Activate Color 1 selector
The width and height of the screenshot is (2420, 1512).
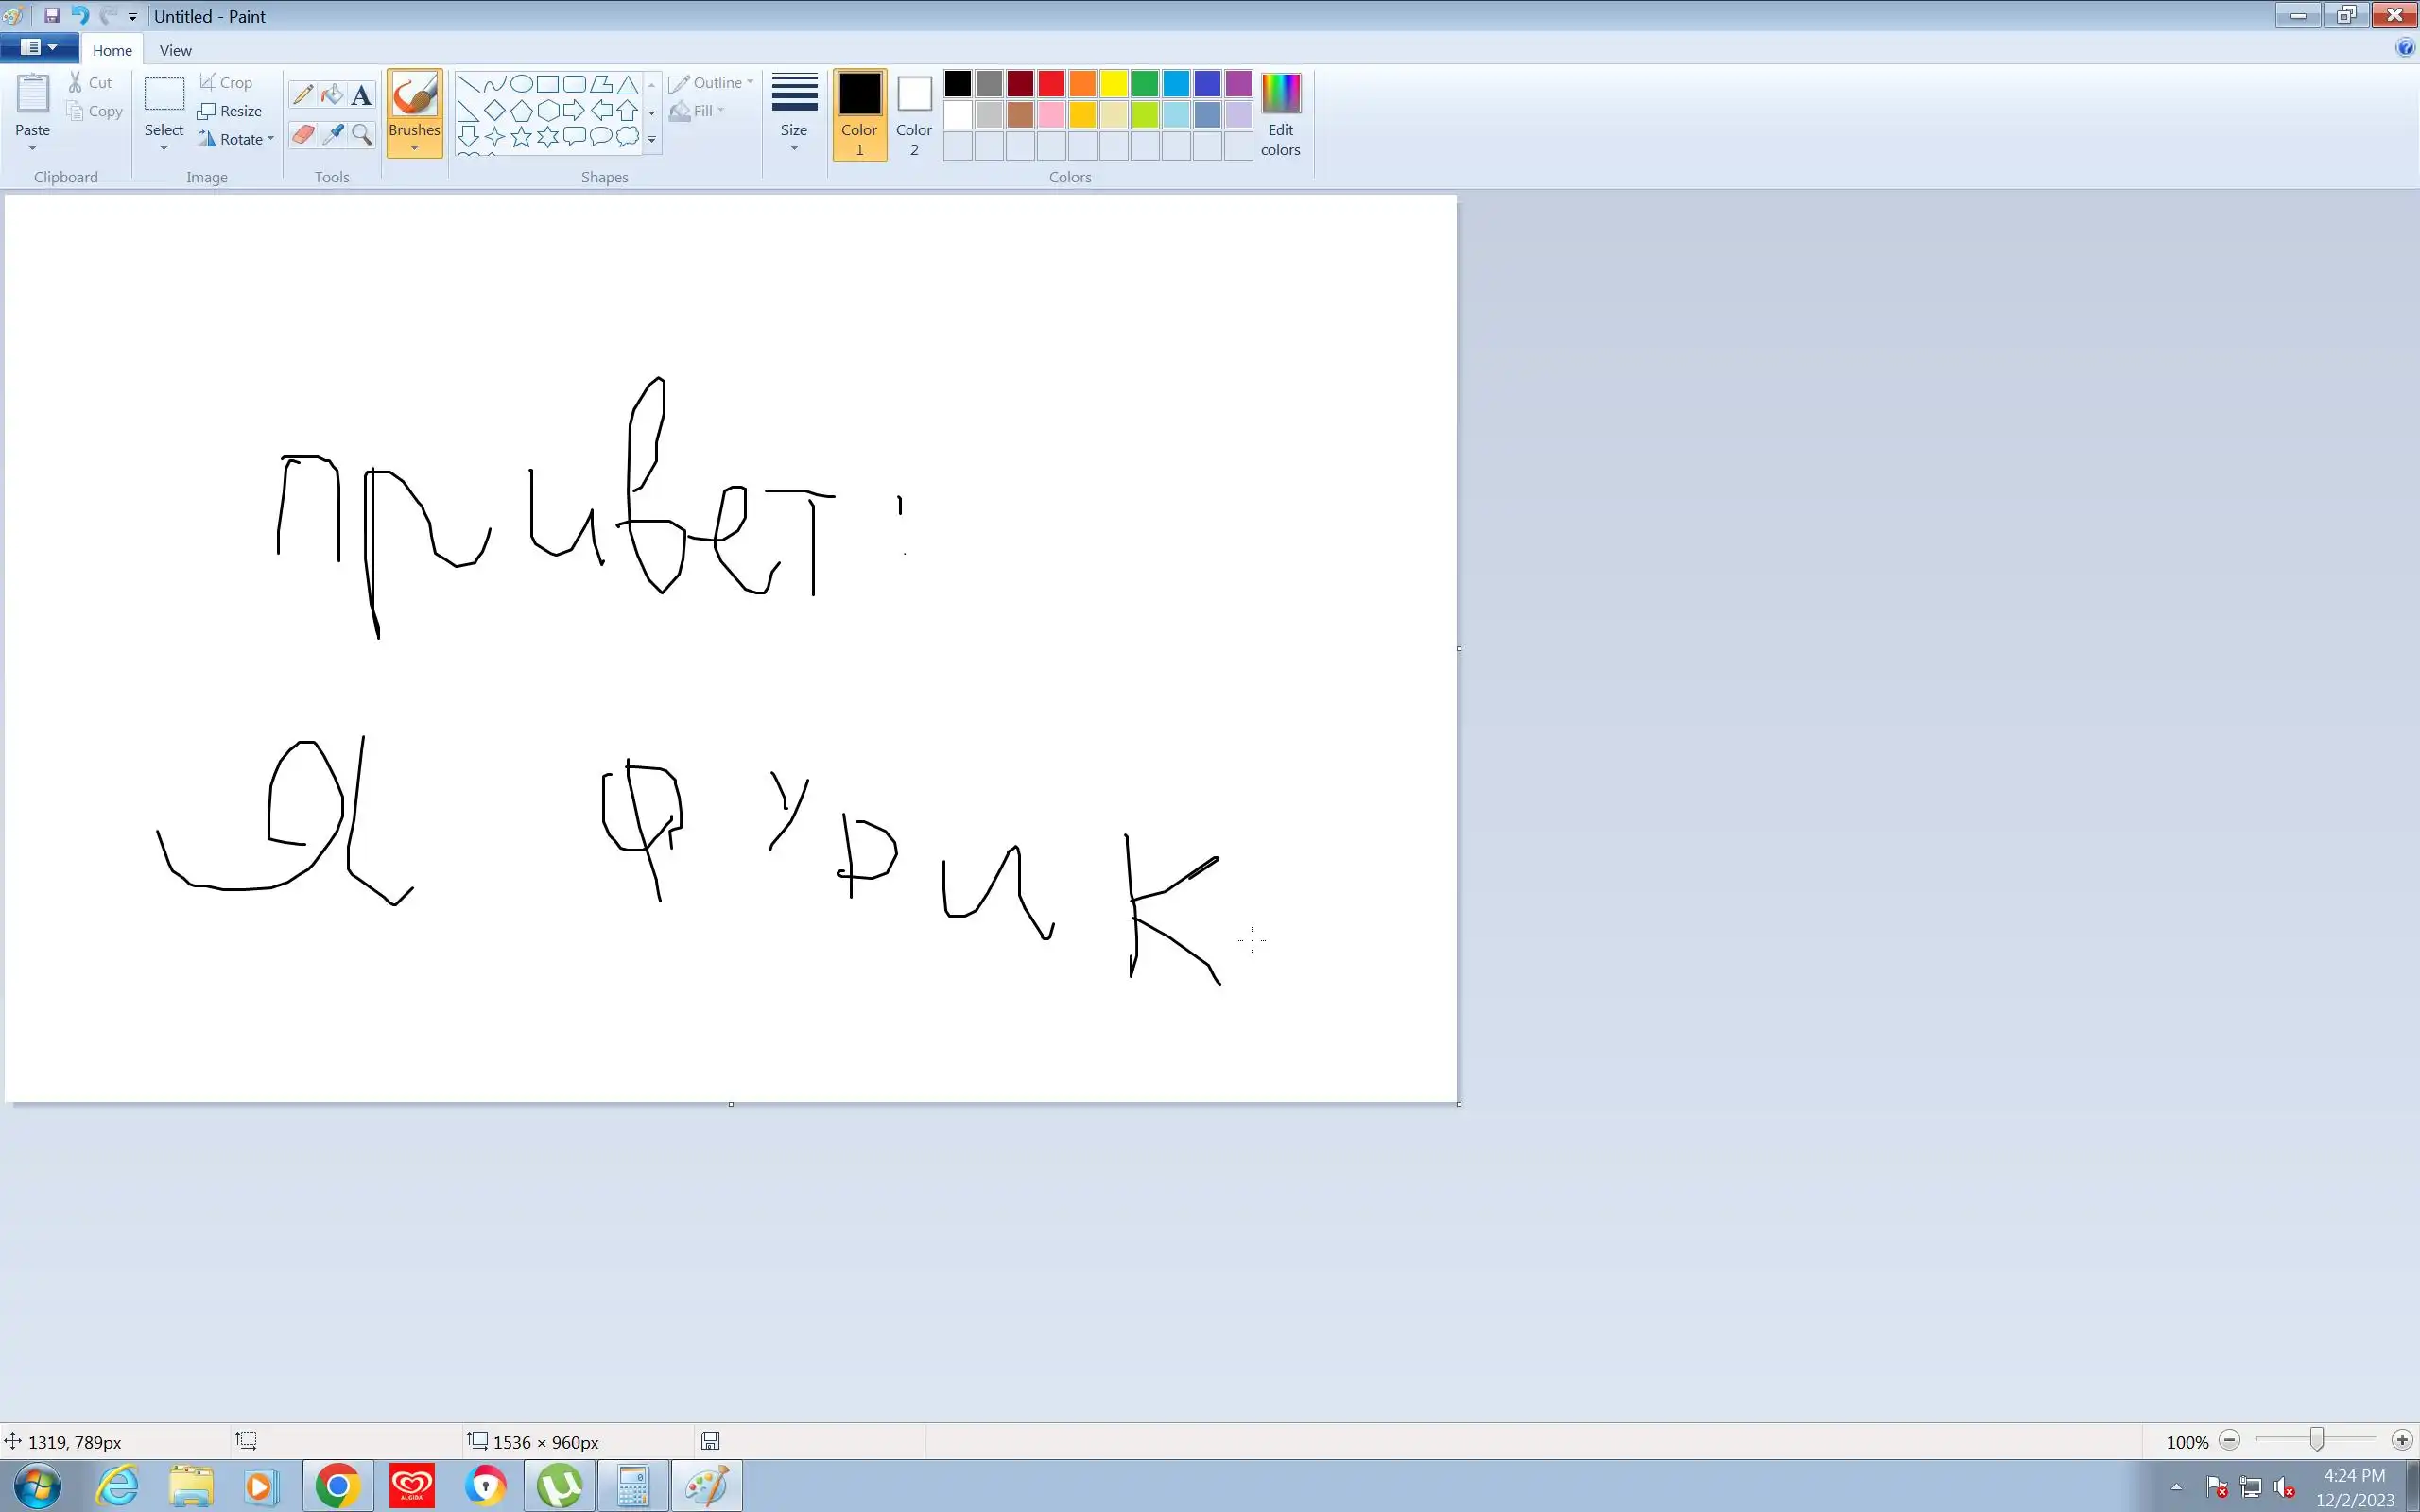[859, 113]
